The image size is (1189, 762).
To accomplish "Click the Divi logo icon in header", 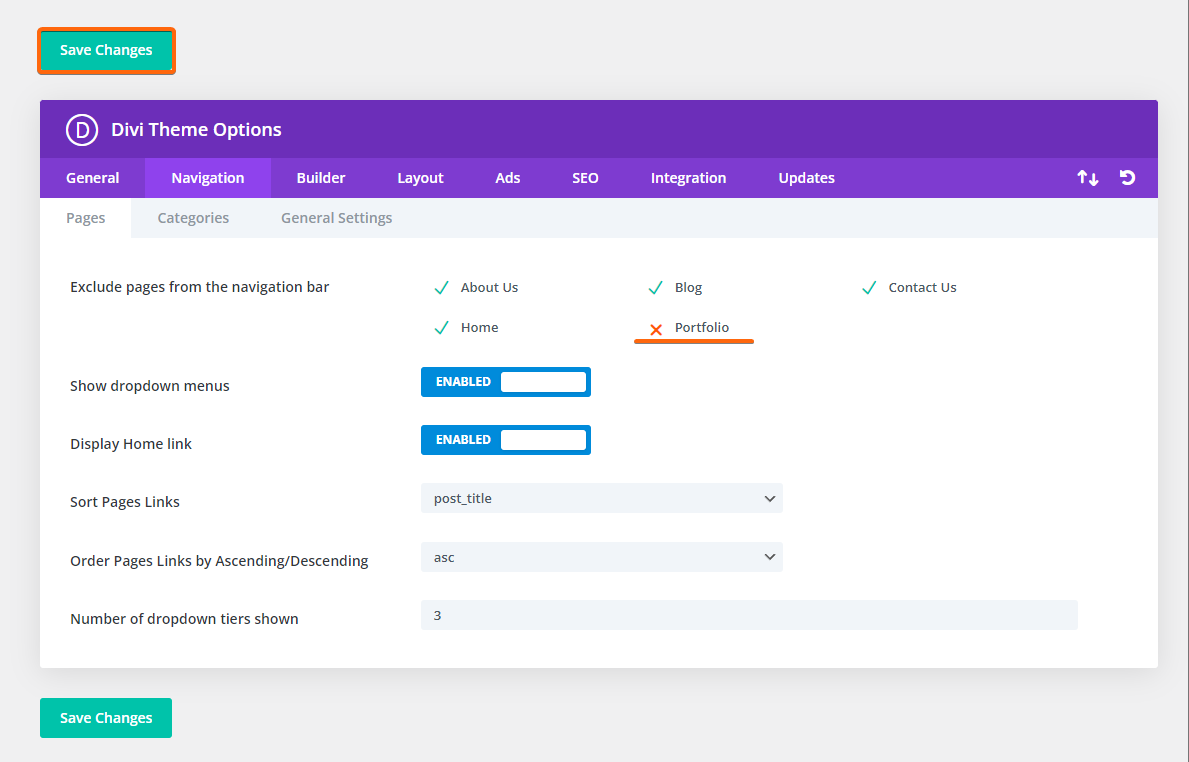I will point(82,130).
